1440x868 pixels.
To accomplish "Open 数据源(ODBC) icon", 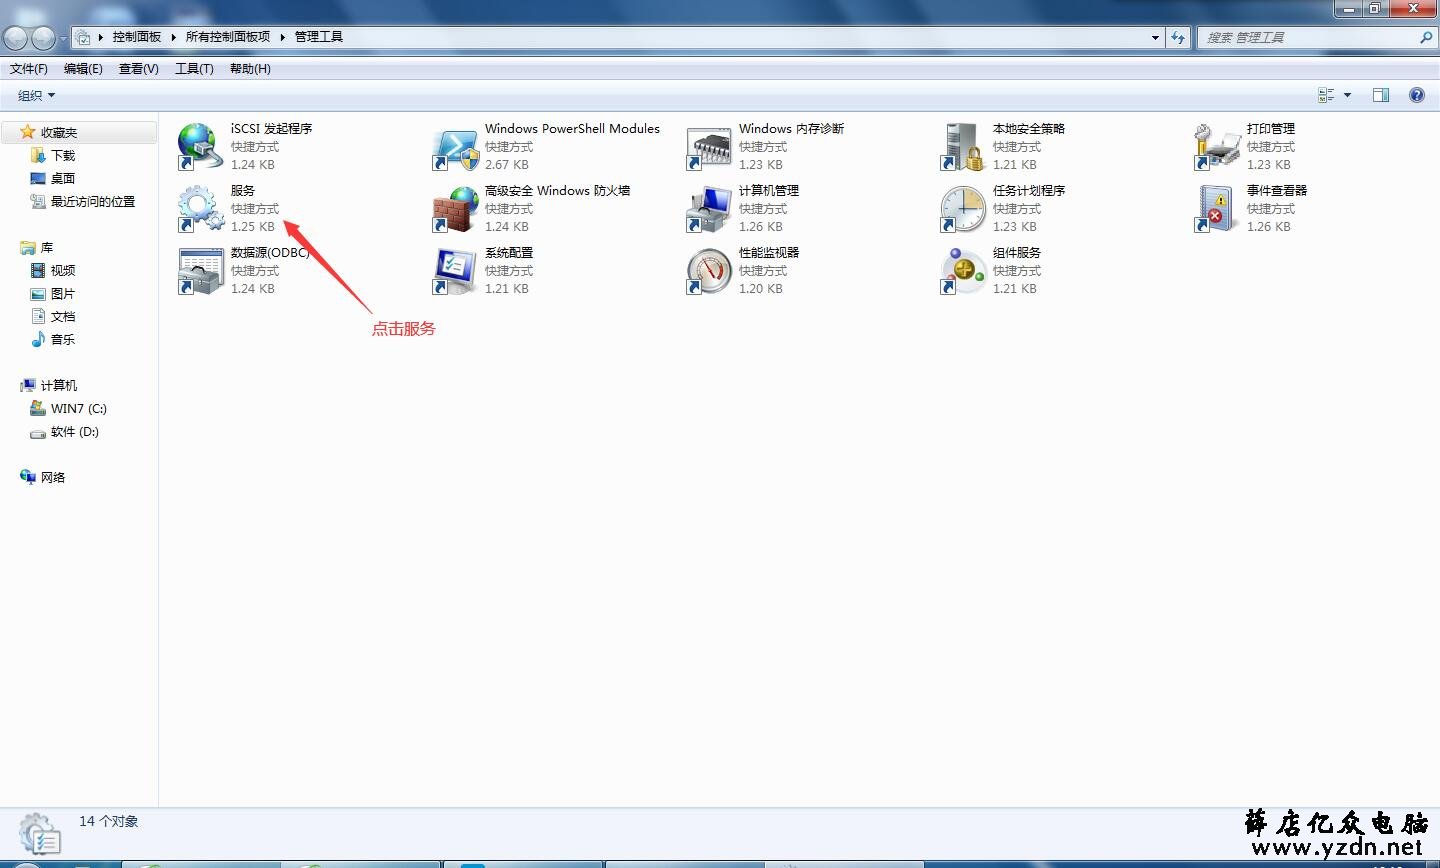I will [200, 270].
